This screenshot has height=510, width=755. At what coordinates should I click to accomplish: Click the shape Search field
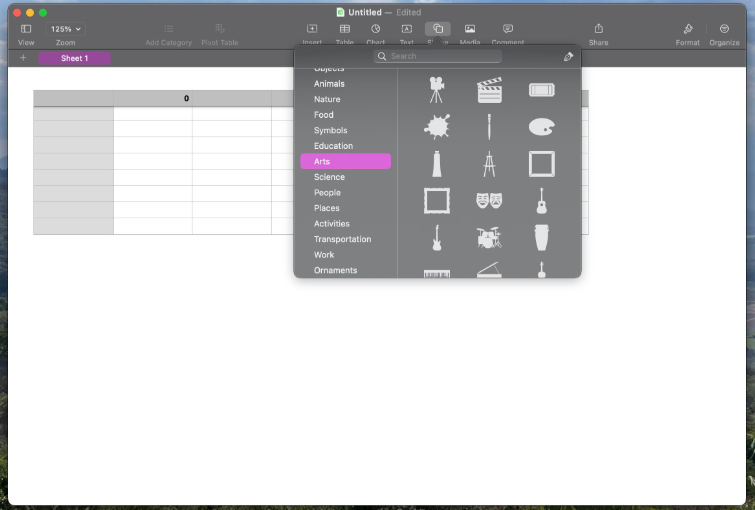[437, 56]
